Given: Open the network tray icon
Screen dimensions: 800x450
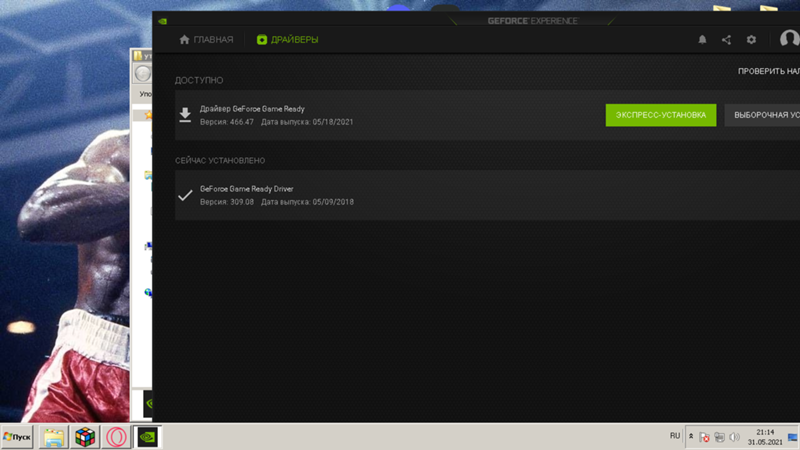Looking at the screenshot, I should click(x=719, y=437).
